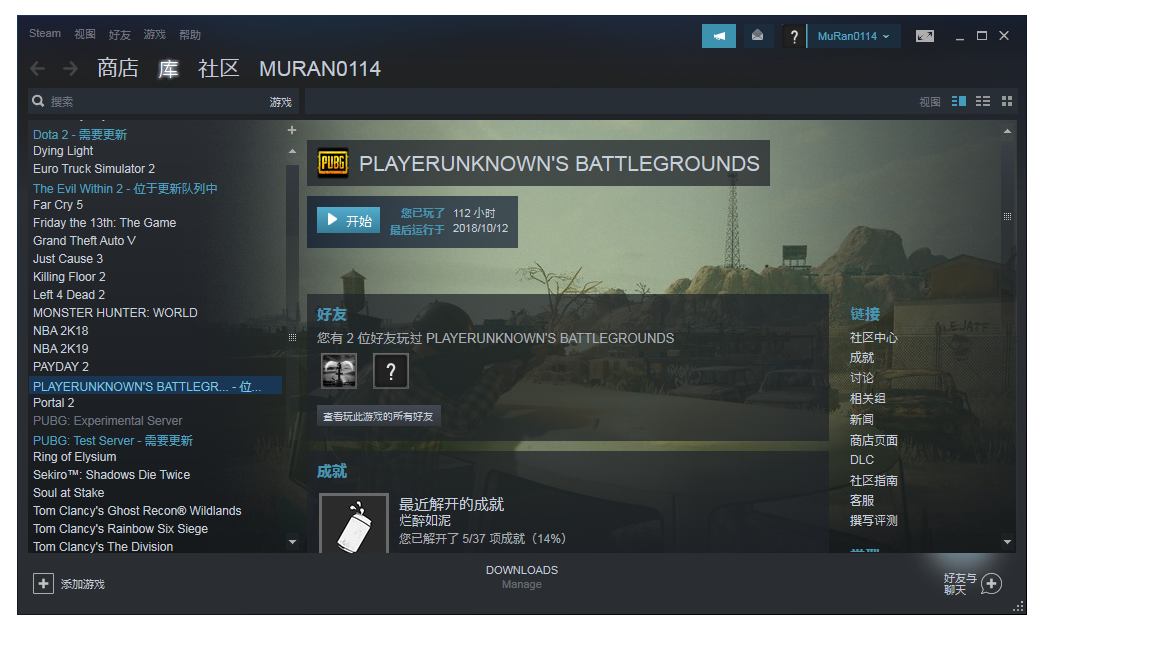Open the 游戏 menu in menu bar
The image size is (1152, 648).
tap(154, 35)
